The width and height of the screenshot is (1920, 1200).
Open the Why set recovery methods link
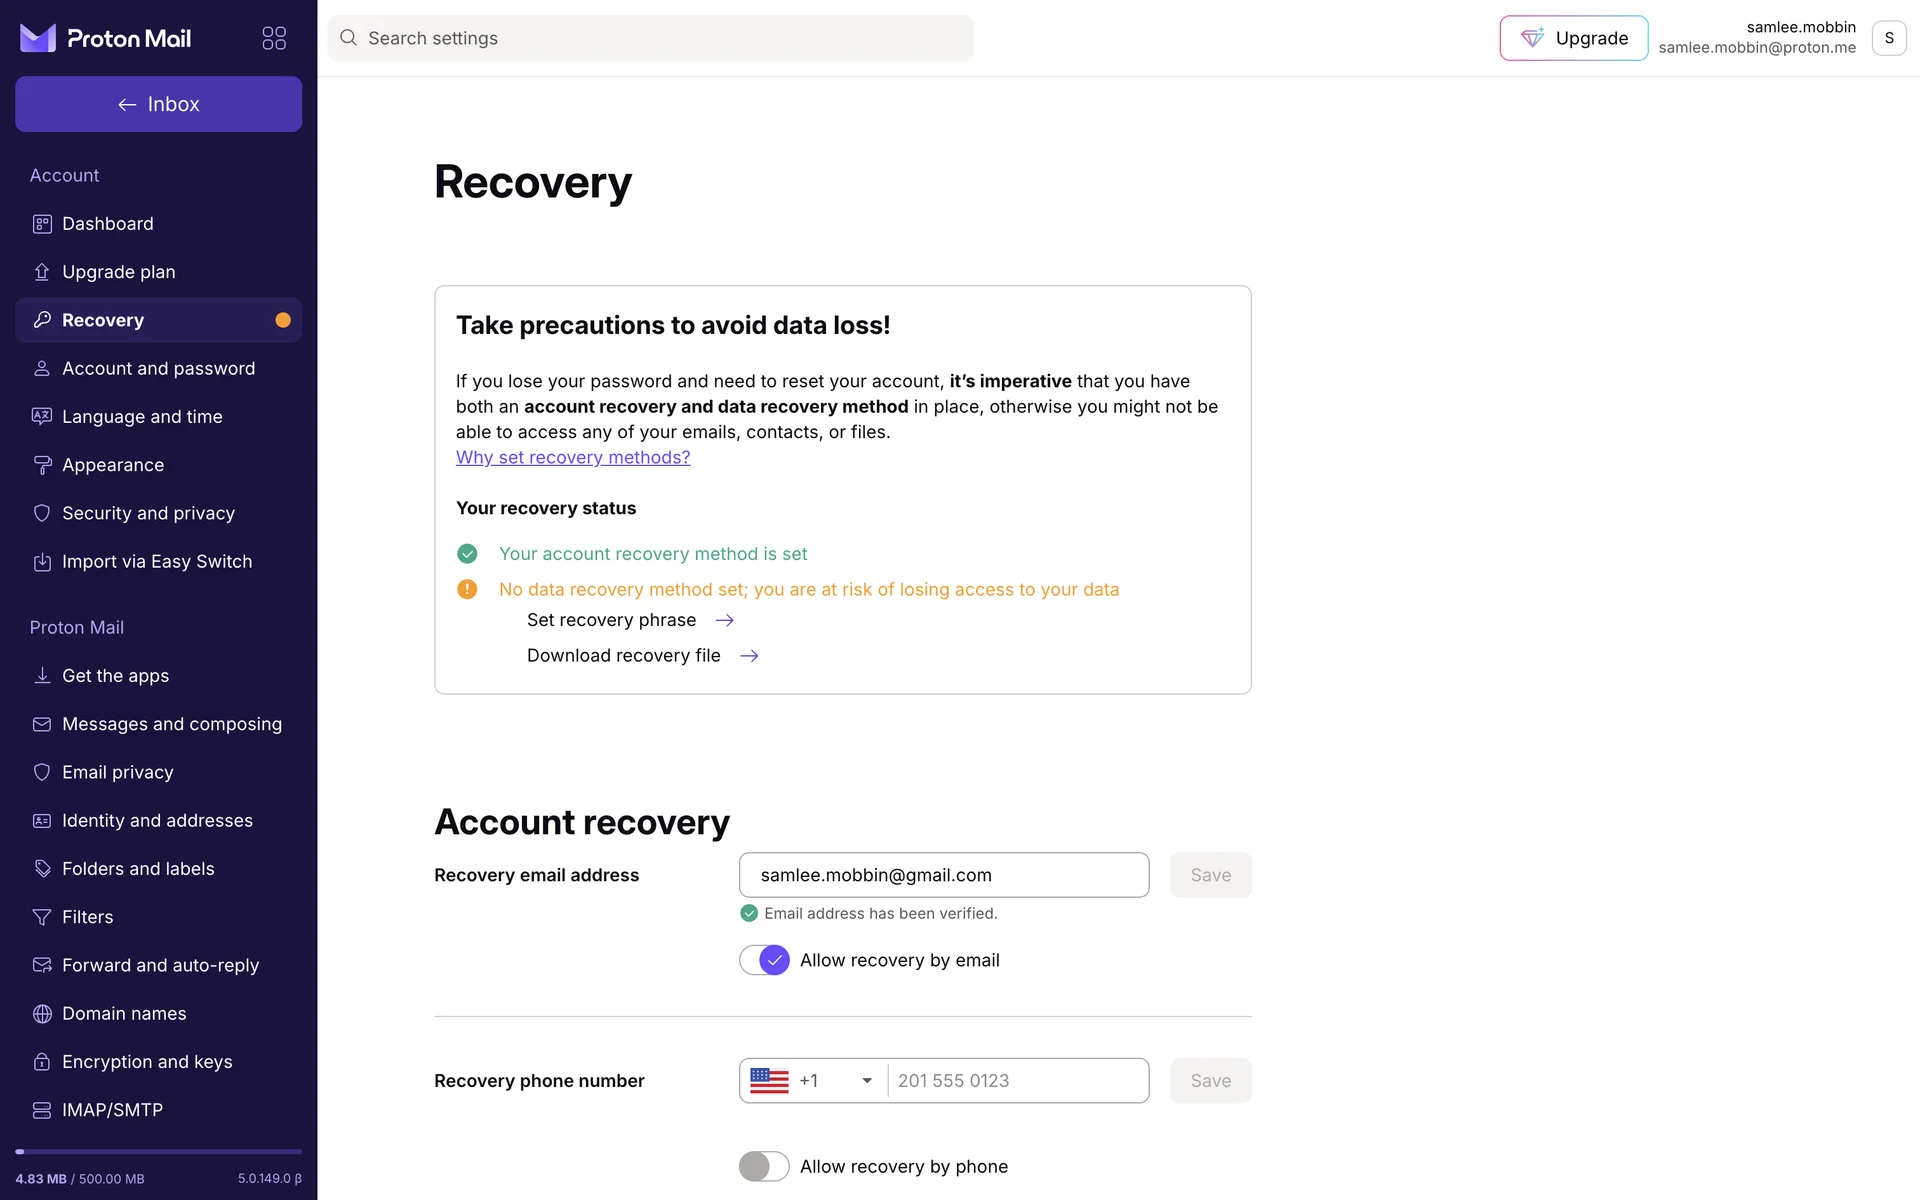pos(573,458)
